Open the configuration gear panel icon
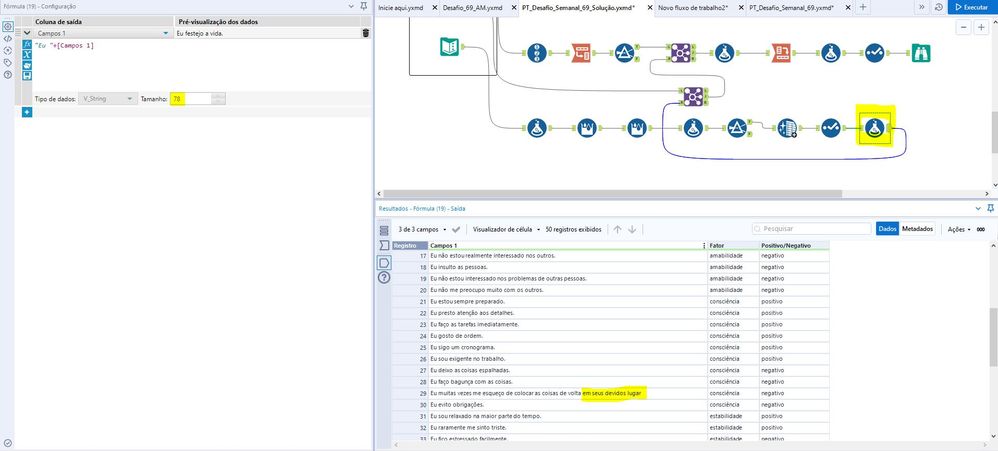Viewport: 998px width, 451px height. [8, 27]
